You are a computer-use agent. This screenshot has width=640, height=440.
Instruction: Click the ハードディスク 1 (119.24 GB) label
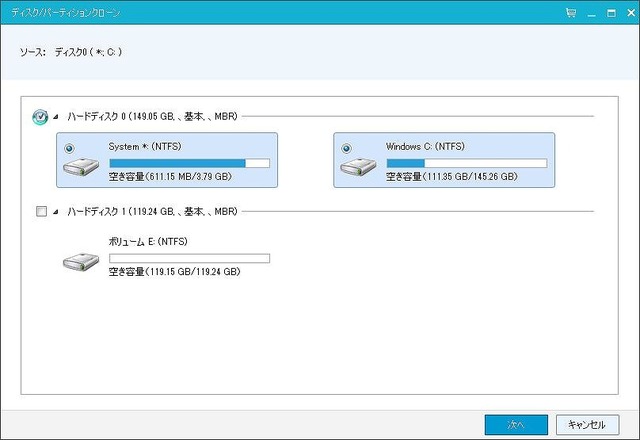pos(152,211)
